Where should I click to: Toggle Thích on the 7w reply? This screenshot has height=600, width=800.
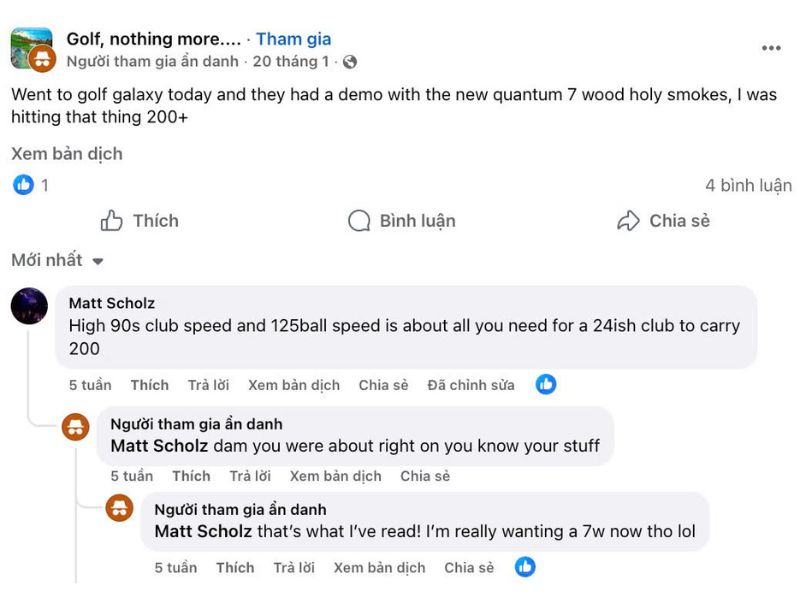pyautogui.click(x=235, y=568)
